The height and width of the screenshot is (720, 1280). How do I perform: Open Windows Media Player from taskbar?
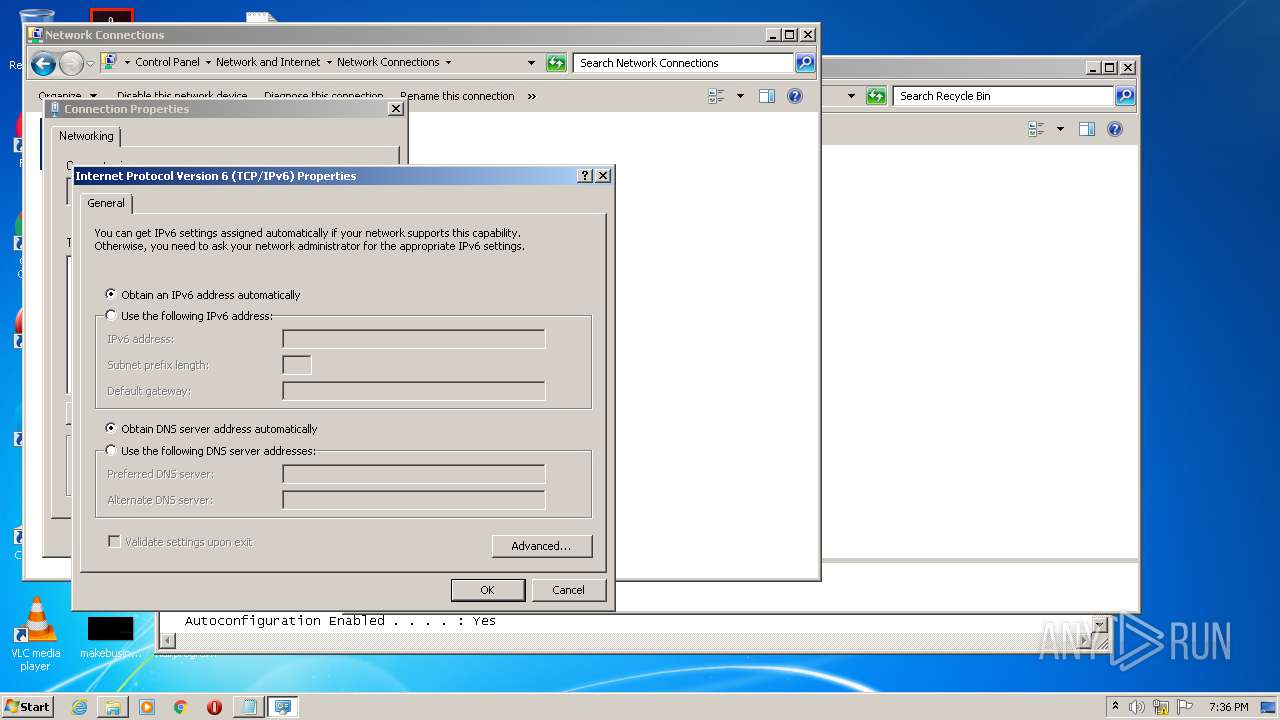147,707
